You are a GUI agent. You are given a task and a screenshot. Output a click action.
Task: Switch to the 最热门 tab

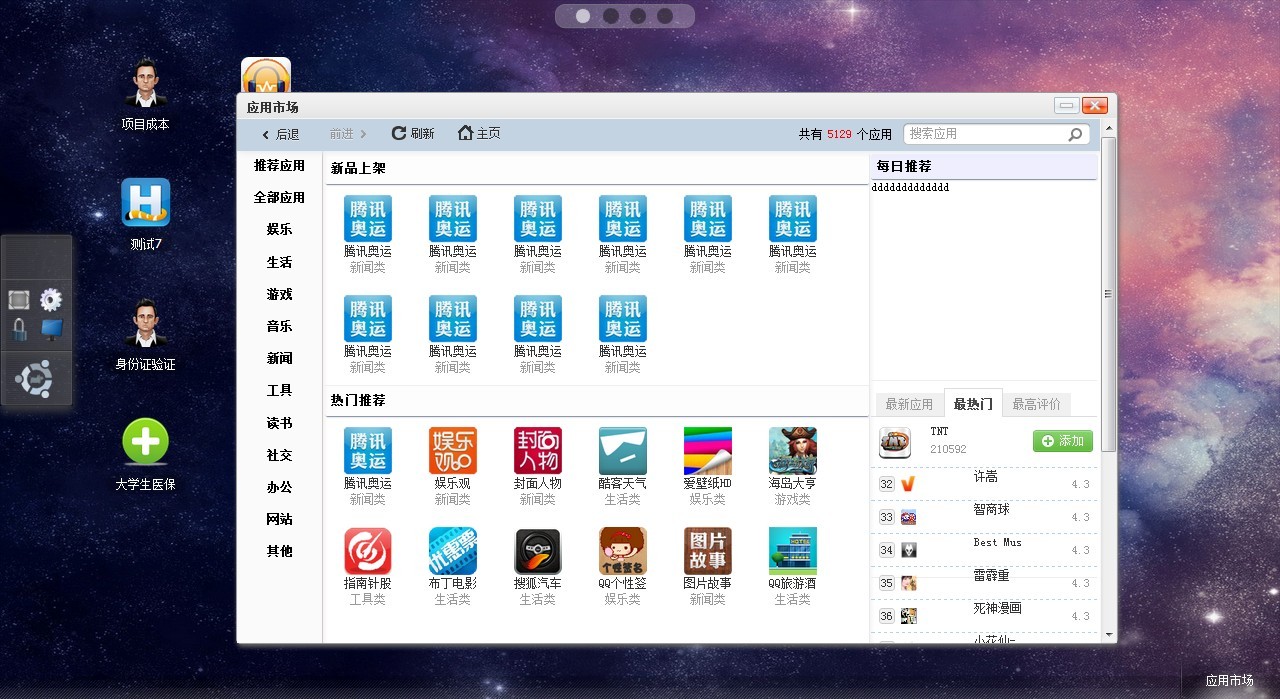coord(973,404)
